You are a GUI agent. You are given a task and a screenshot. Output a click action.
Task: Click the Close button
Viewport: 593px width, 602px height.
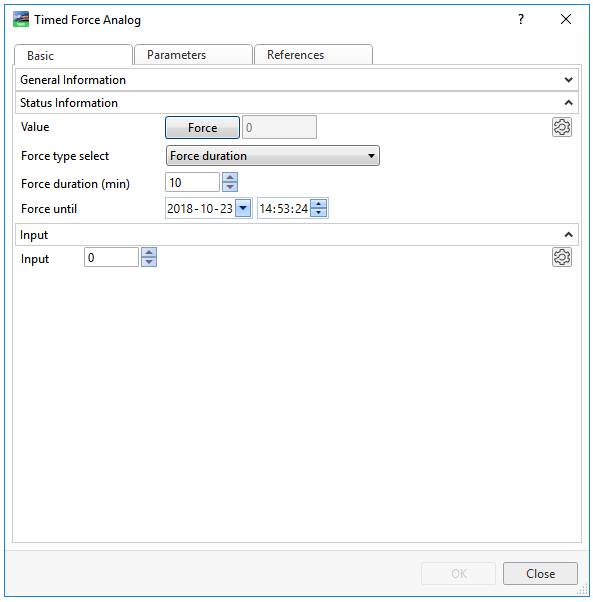[x=540, y=574]
